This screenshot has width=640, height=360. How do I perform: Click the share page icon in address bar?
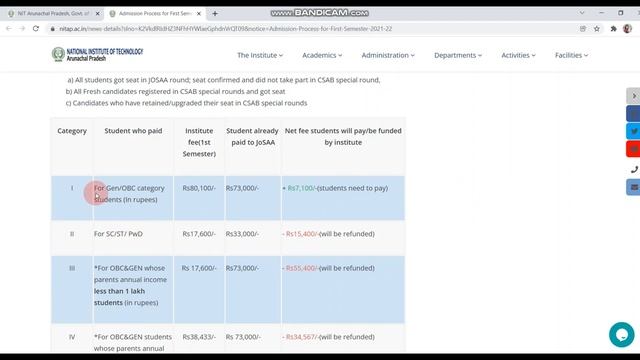pyautogui.click(x=583, y=29)
